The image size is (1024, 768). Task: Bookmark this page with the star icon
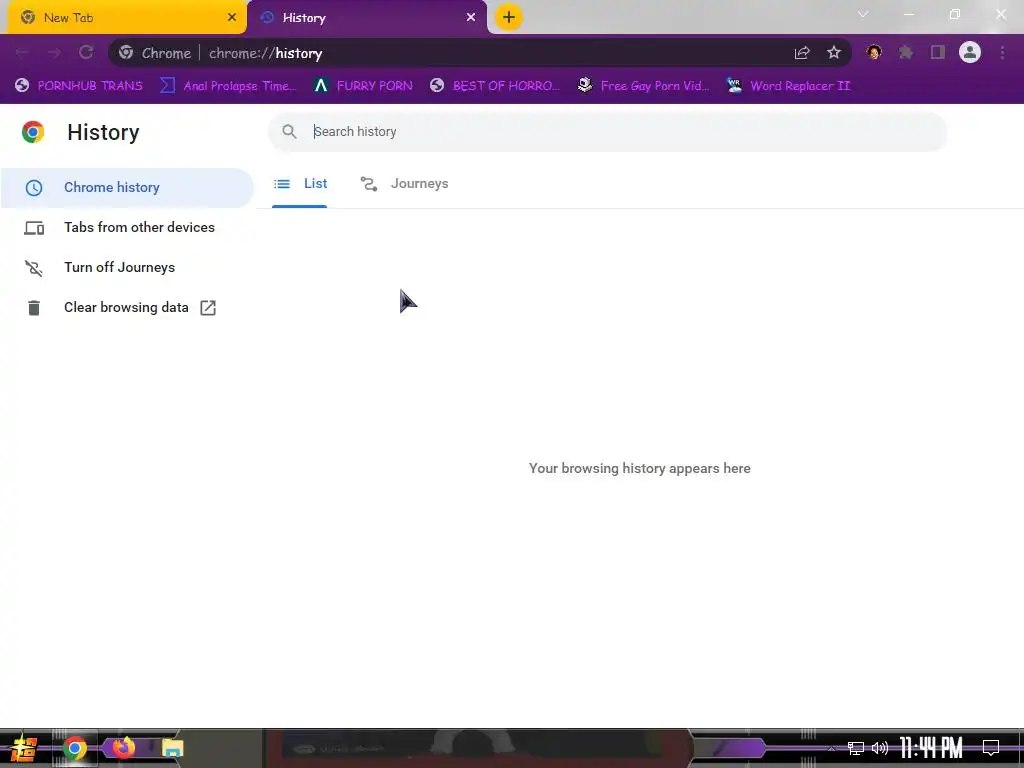coord(834,53)
